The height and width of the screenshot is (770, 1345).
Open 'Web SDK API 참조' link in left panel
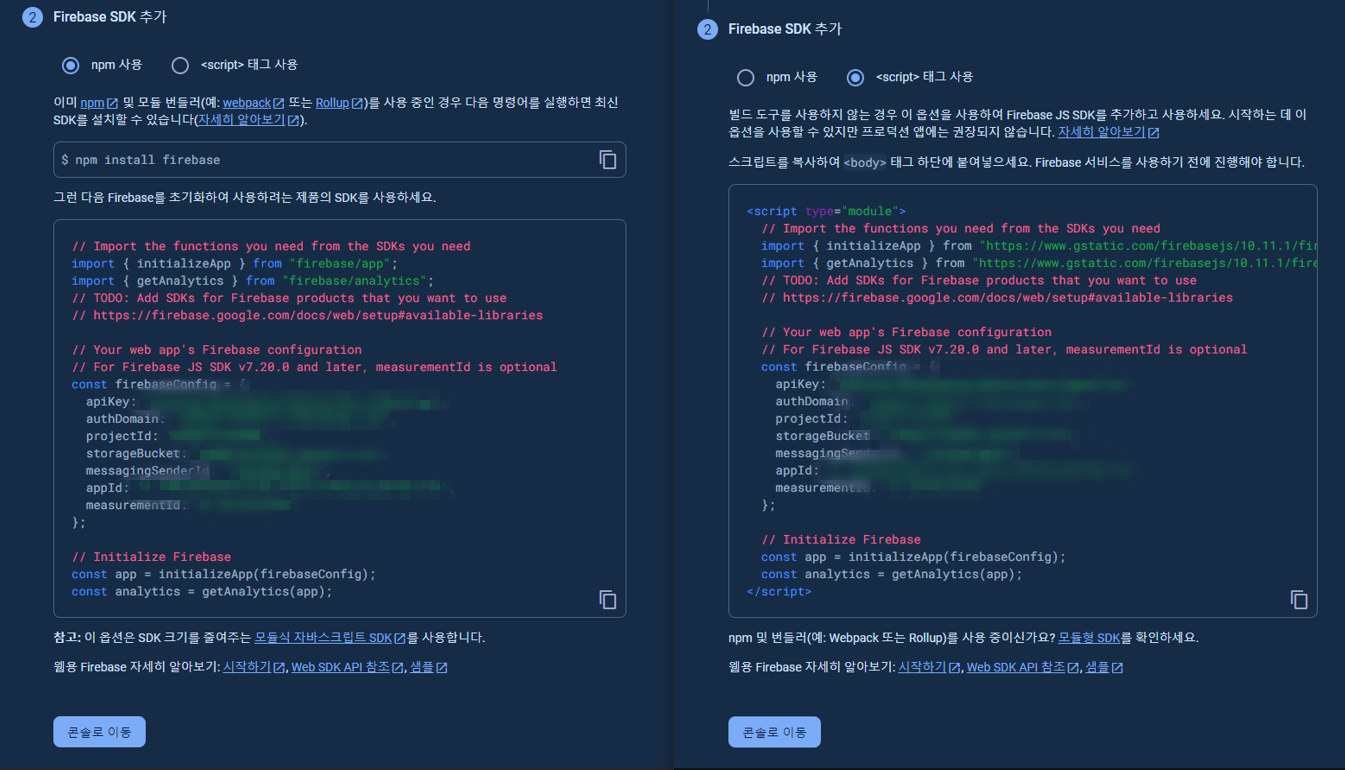(347, 667)
